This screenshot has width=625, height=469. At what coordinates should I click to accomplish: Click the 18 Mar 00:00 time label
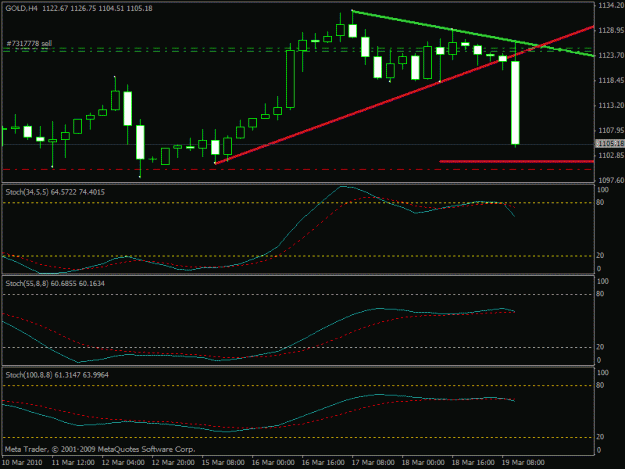coord(423,463)
